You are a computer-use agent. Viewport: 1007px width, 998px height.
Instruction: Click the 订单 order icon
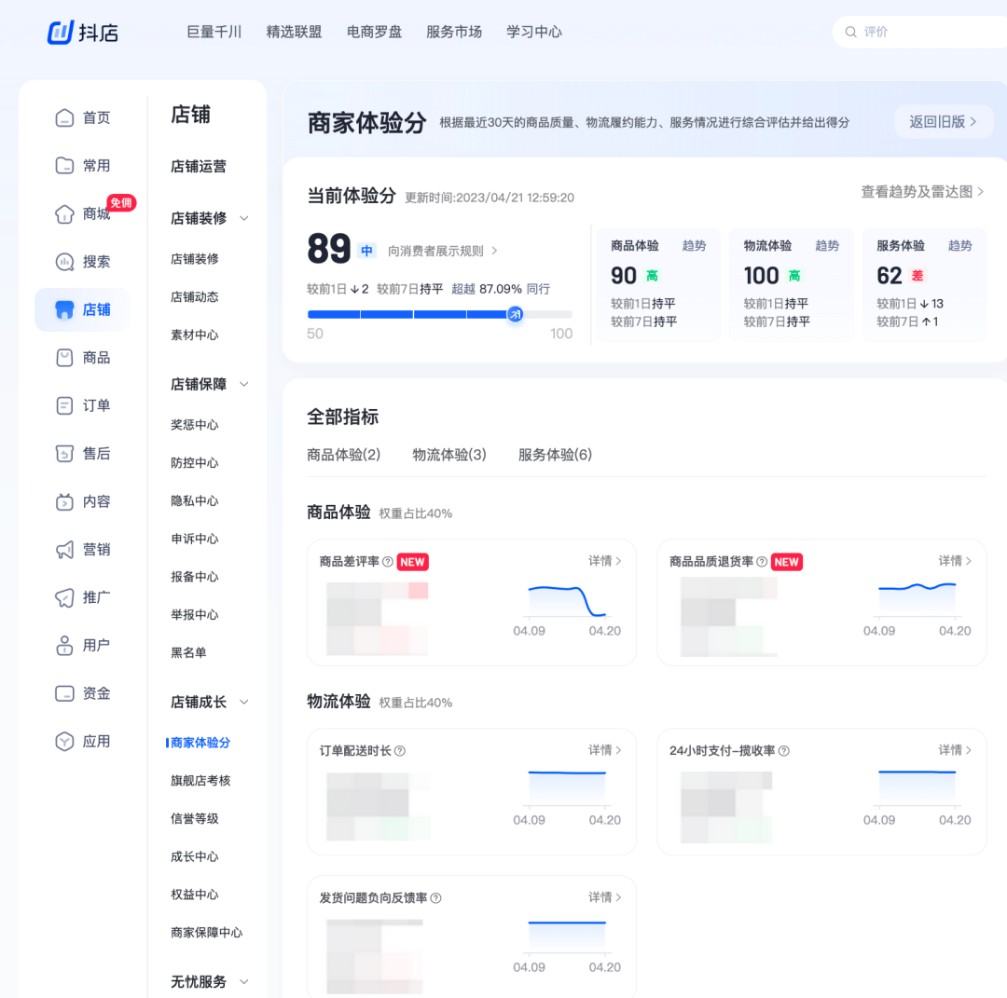coord(64,405)
